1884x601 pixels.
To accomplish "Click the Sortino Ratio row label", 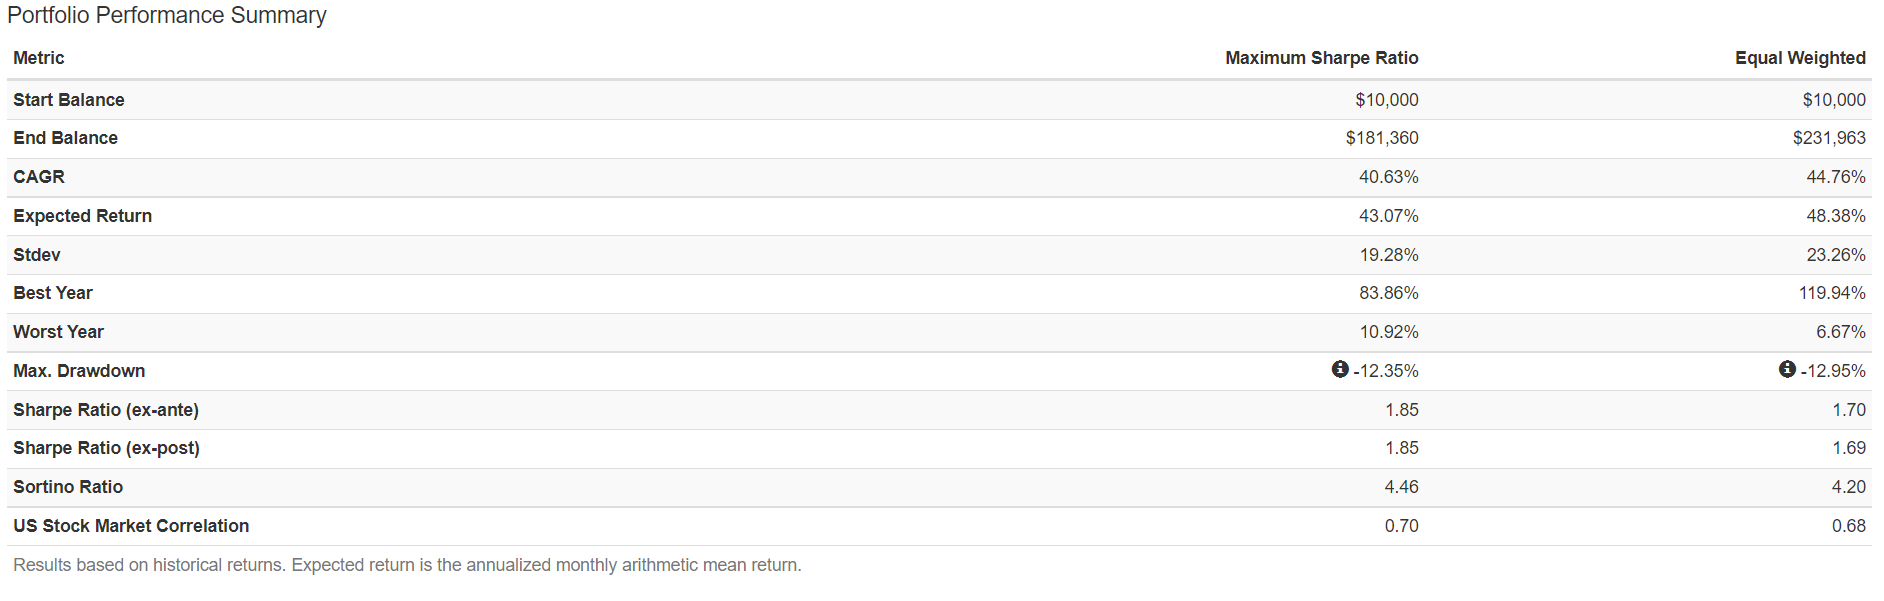I will [x=68, y=487].
